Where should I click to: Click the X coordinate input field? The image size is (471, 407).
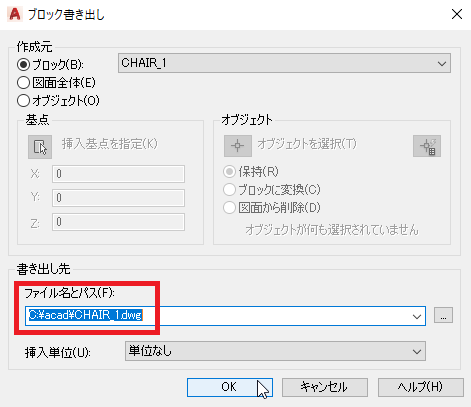coord(118,174)
